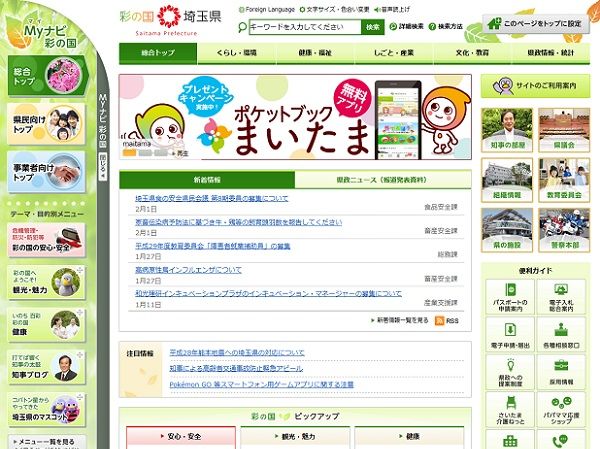Switch to 県政ニュース(報道発表資料) tab

383,180
